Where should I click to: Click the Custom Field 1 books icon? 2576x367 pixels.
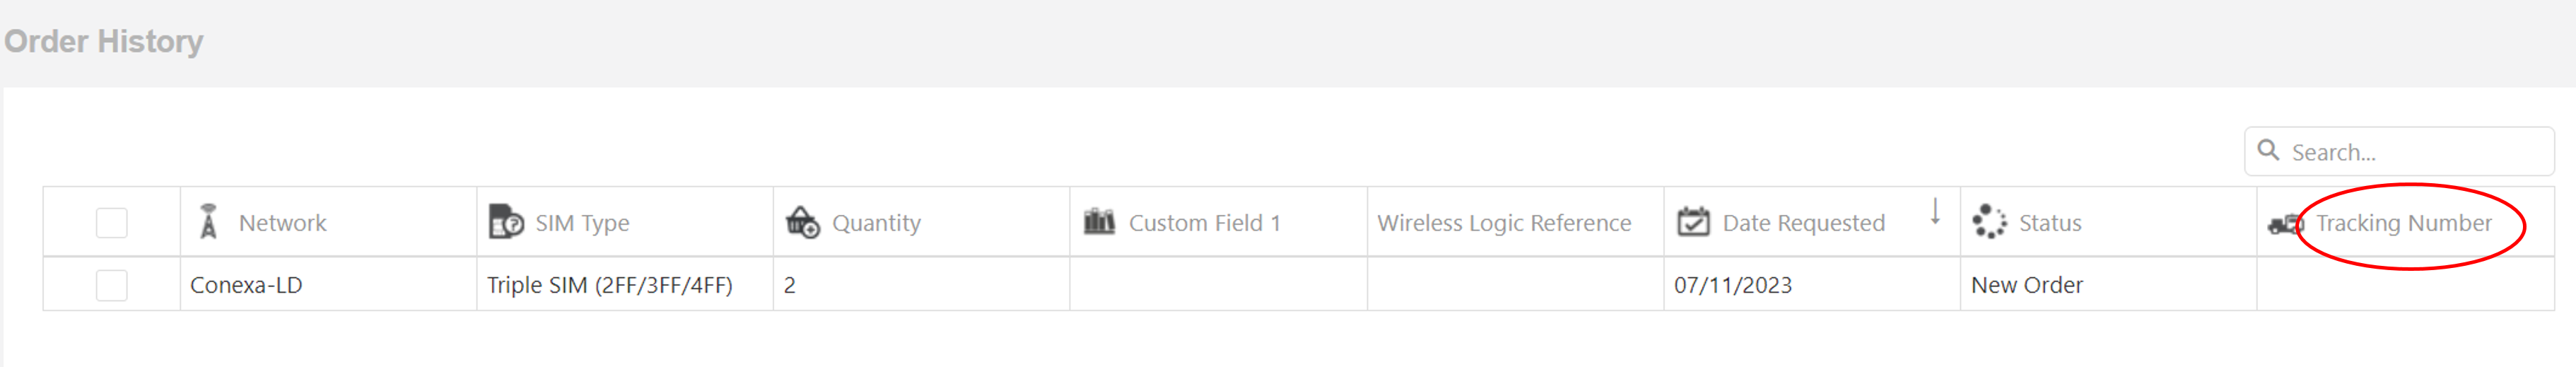(1099, 221)
